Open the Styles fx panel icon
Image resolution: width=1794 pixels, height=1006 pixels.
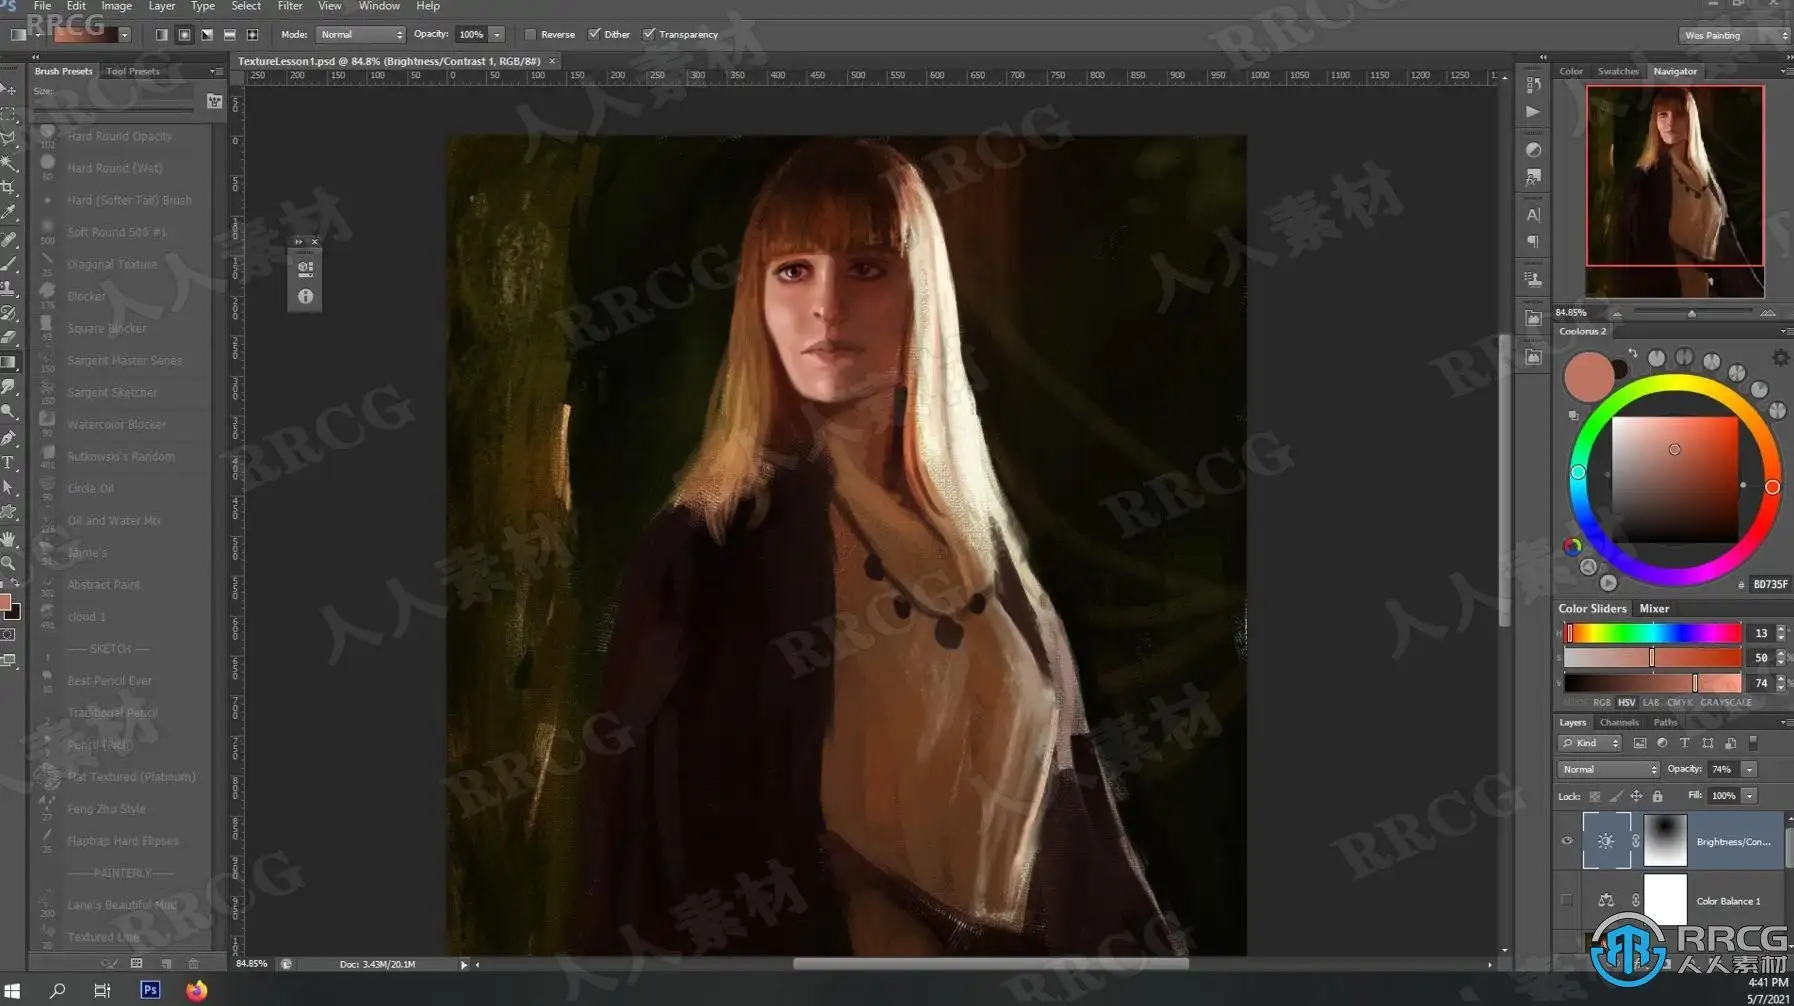[x=1533, y=178]
